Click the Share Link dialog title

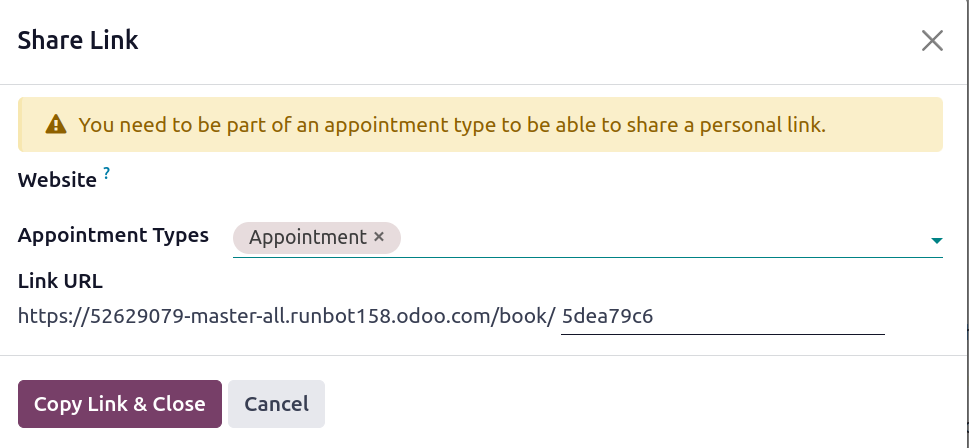click(78, 41)
